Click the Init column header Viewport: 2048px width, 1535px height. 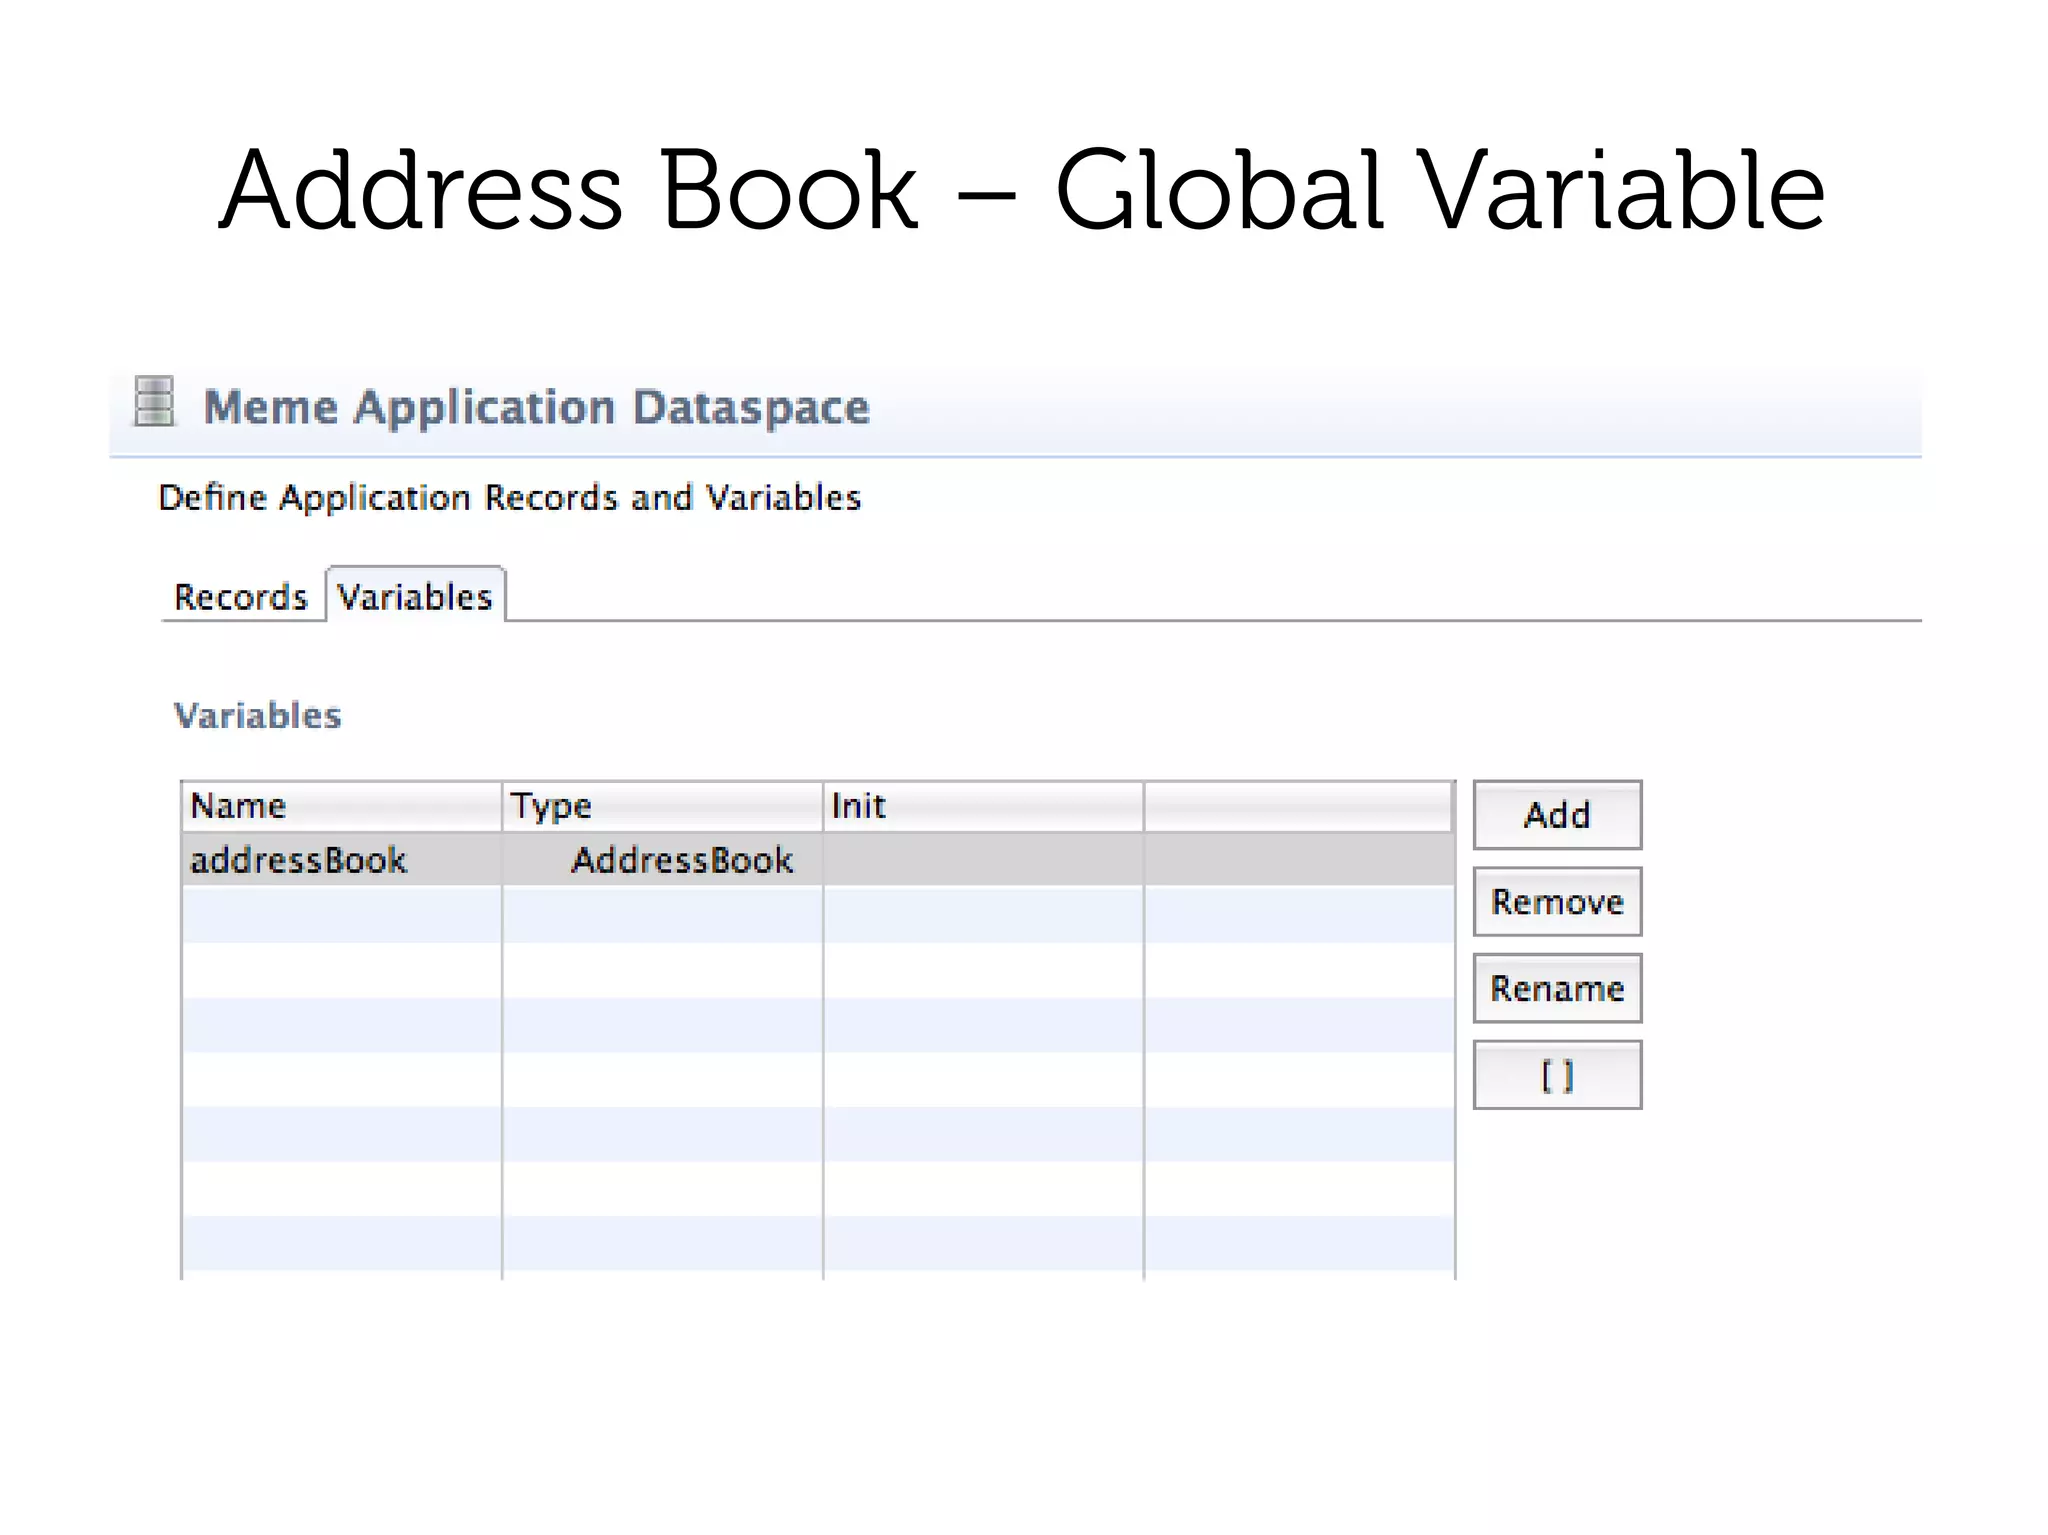983,806
